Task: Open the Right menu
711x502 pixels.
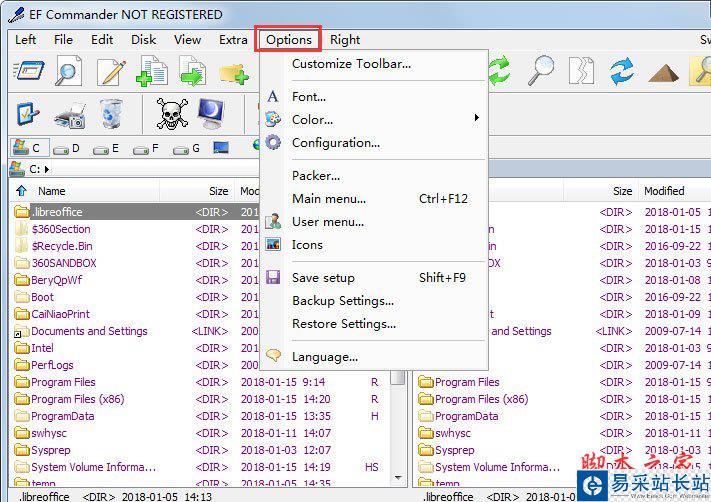Action: coord(345,40)
